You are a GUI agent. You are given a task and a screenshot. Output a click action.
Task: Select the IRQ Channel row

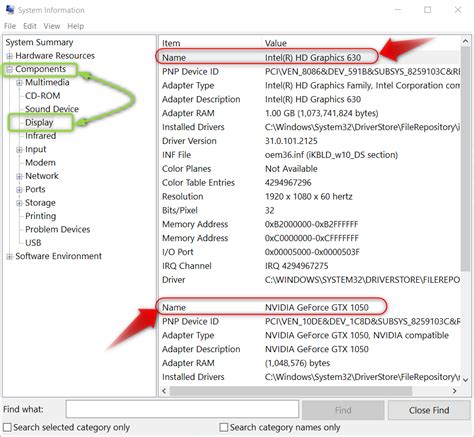(x=310, y=266)
